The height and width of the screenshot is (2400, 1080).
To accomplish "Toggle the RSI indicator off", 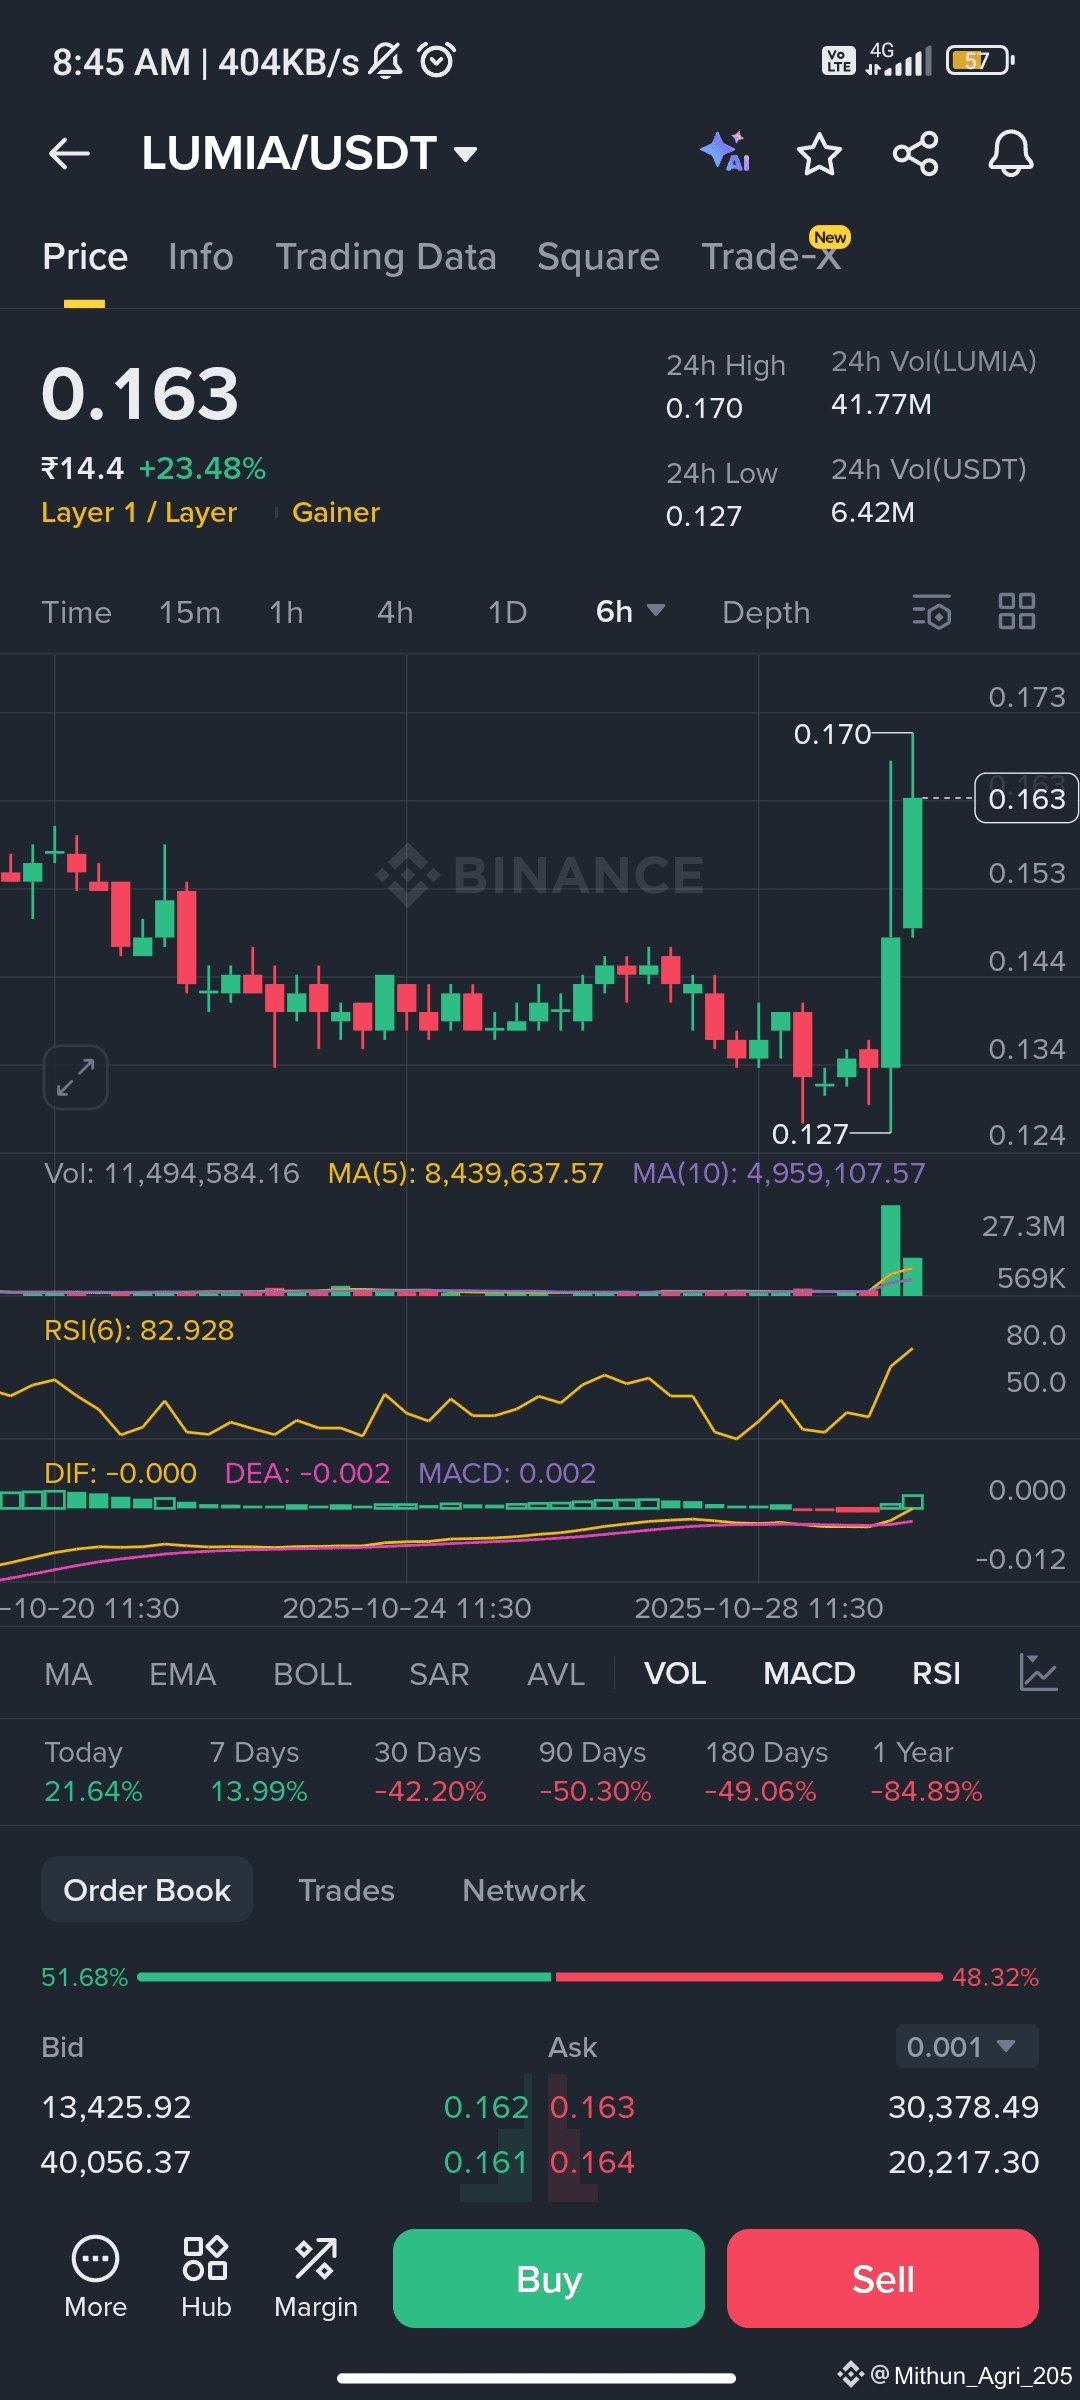I will tap(936, 1673).
